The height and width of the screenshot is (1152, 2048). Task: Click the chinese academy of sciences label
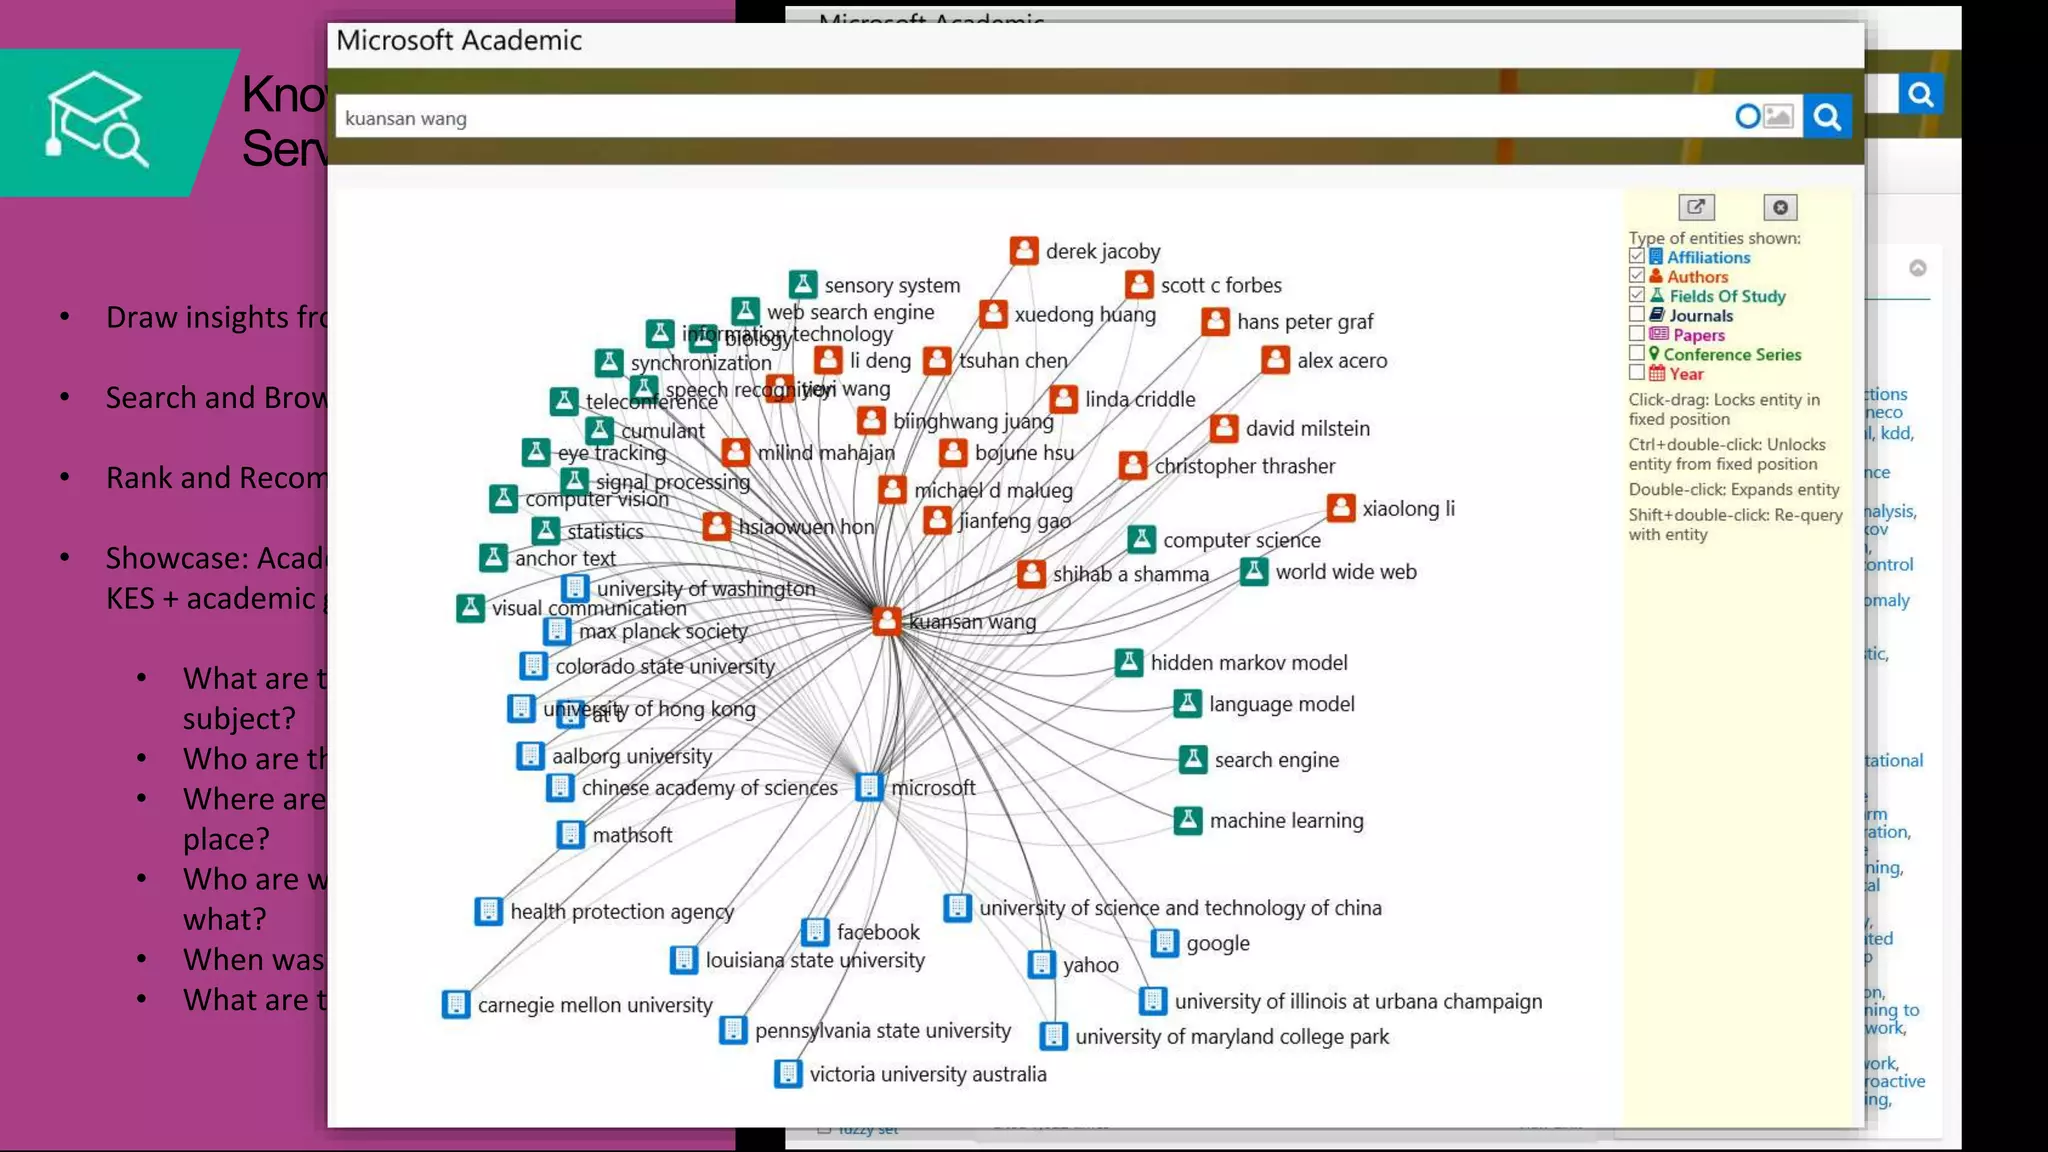pos(710,788)
